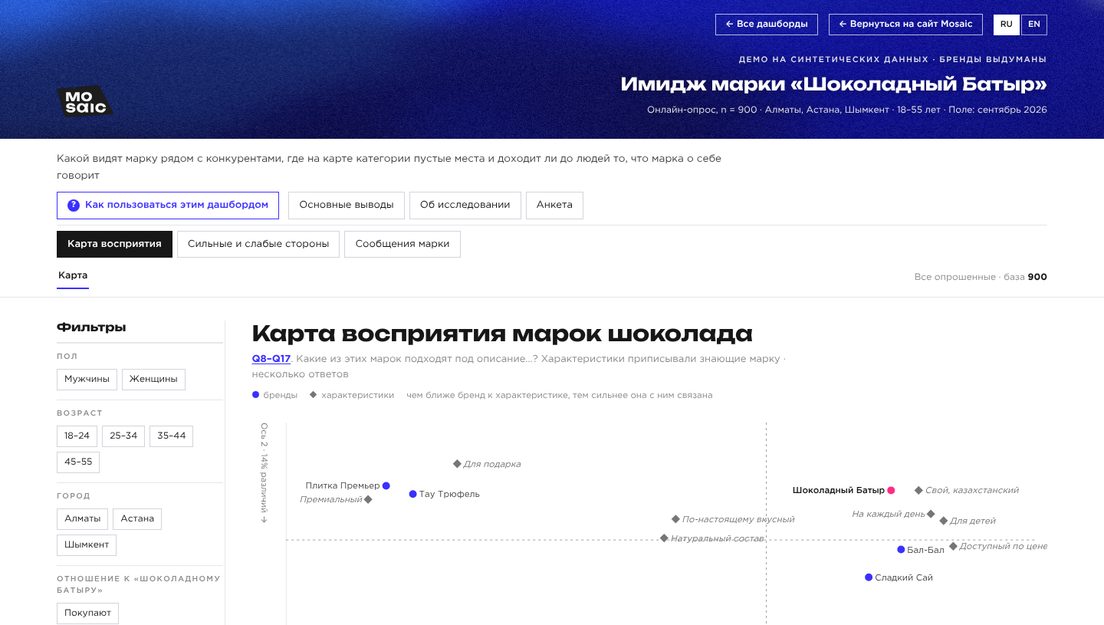This screenshot has height=625, width=1104.
Task: Click the Бал-Бал map label
Action: (925, 550)
